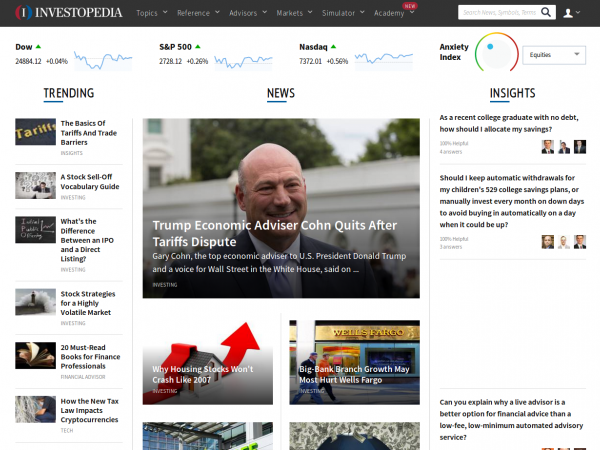
Task: Click the Dow value 24884.12
Action: pos(28,61)
